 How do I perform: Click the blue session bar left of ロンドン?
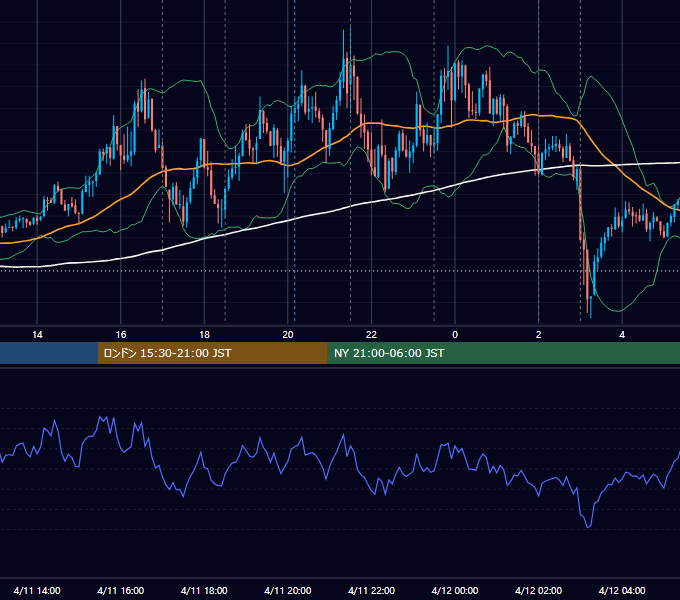[49, 353]
